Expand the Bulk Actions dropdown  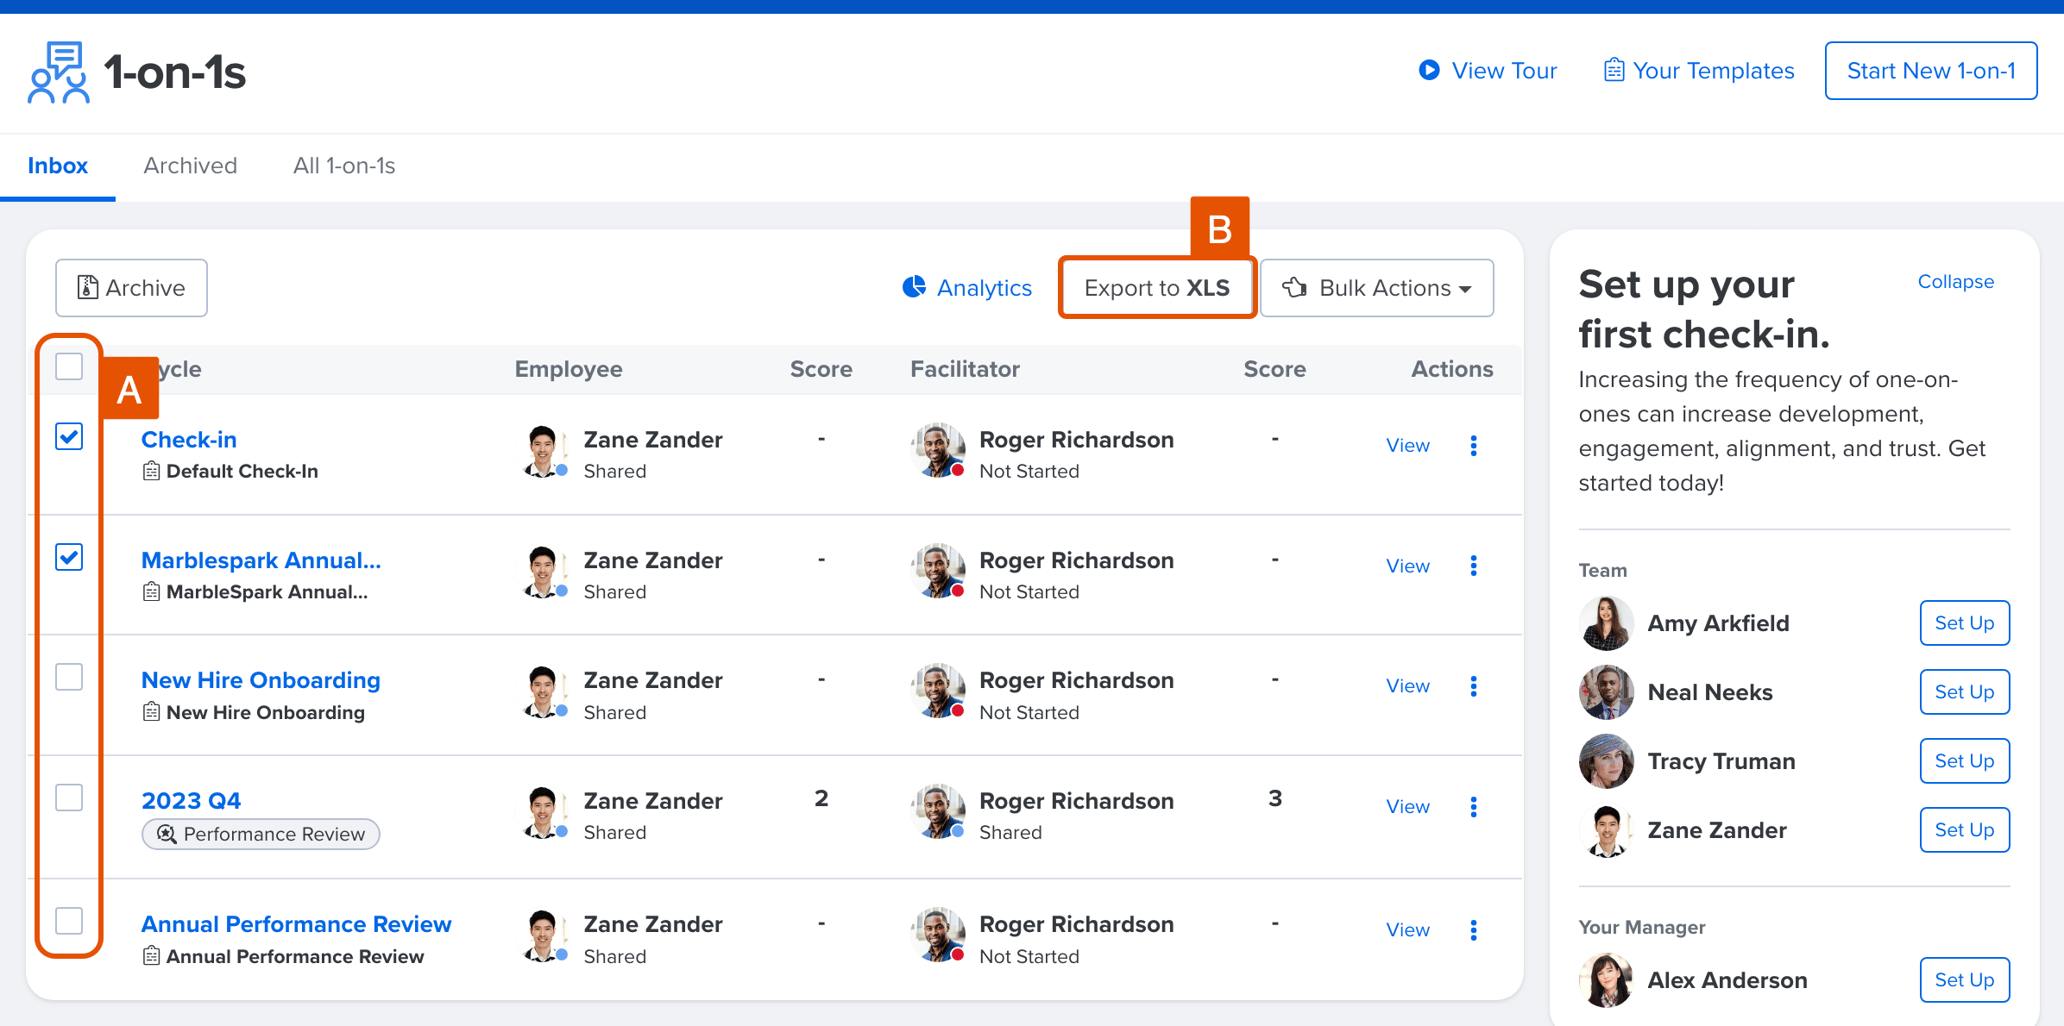pyautogui.click(x=1376, y=288)
